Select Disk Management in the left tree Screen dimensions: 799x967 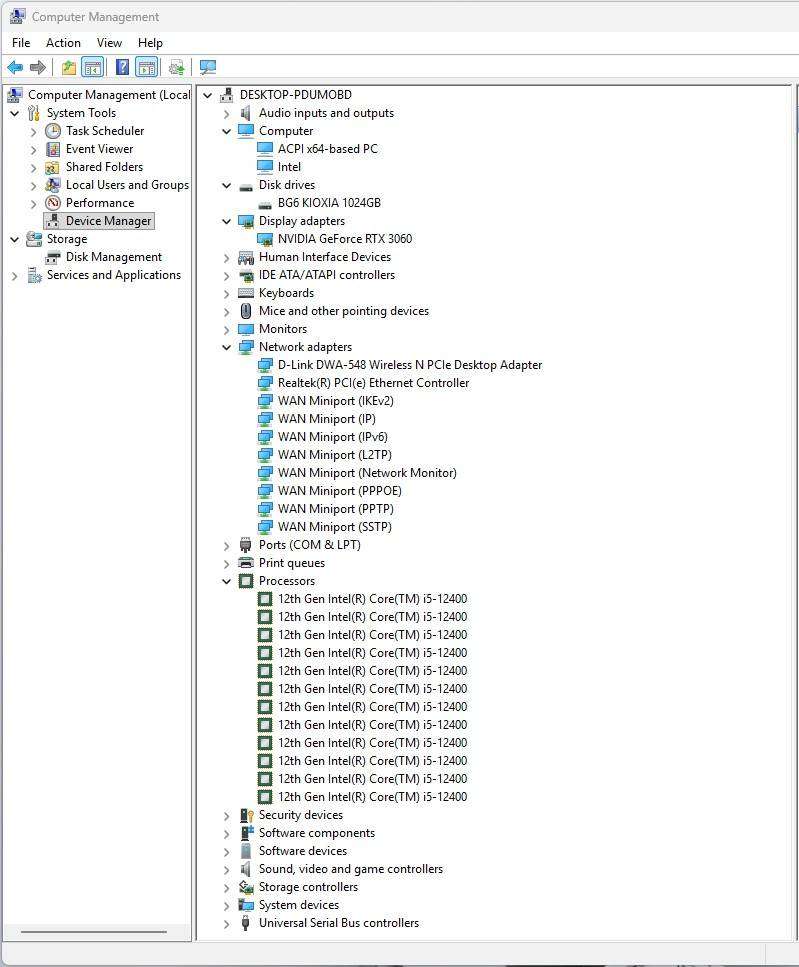coord(113,257)
